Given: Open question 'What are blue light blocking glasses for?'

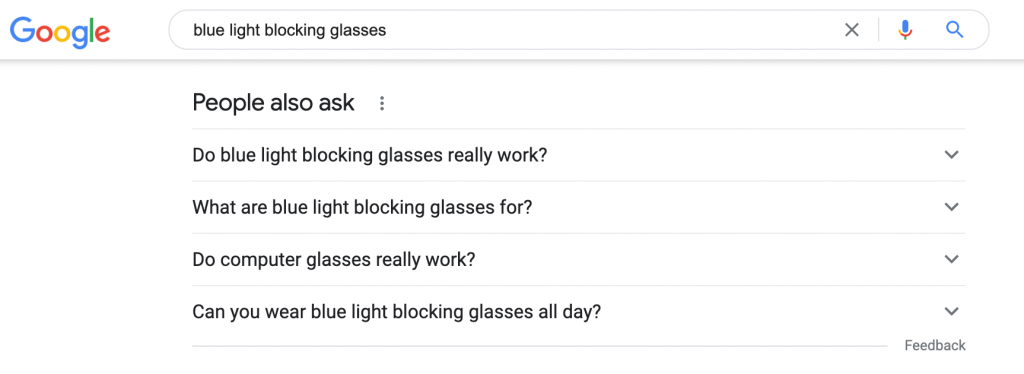Looking at the screenshot, I should 362,208.
